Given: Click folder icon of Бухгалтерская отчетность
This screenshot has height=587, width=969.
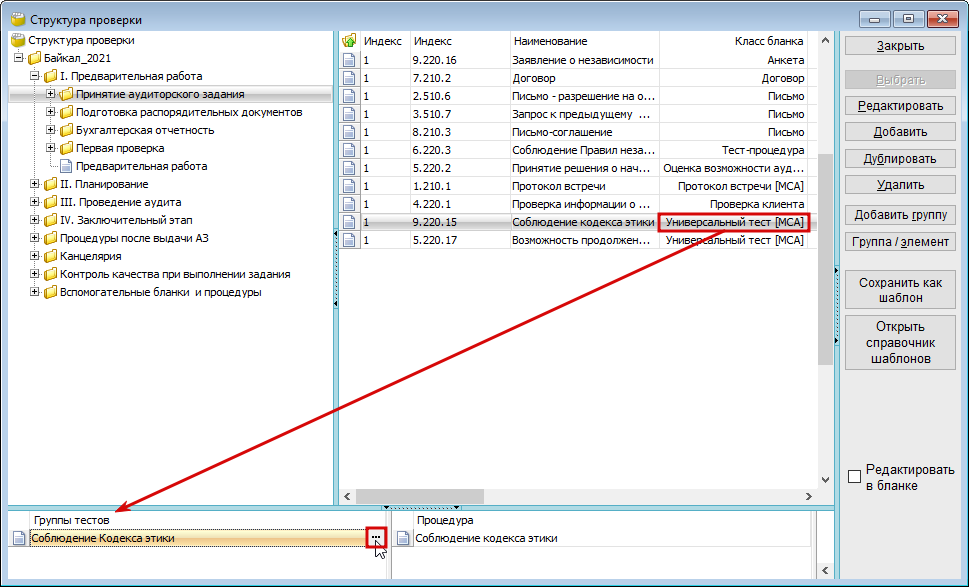Looking at the screenshot, I should 66,130.
